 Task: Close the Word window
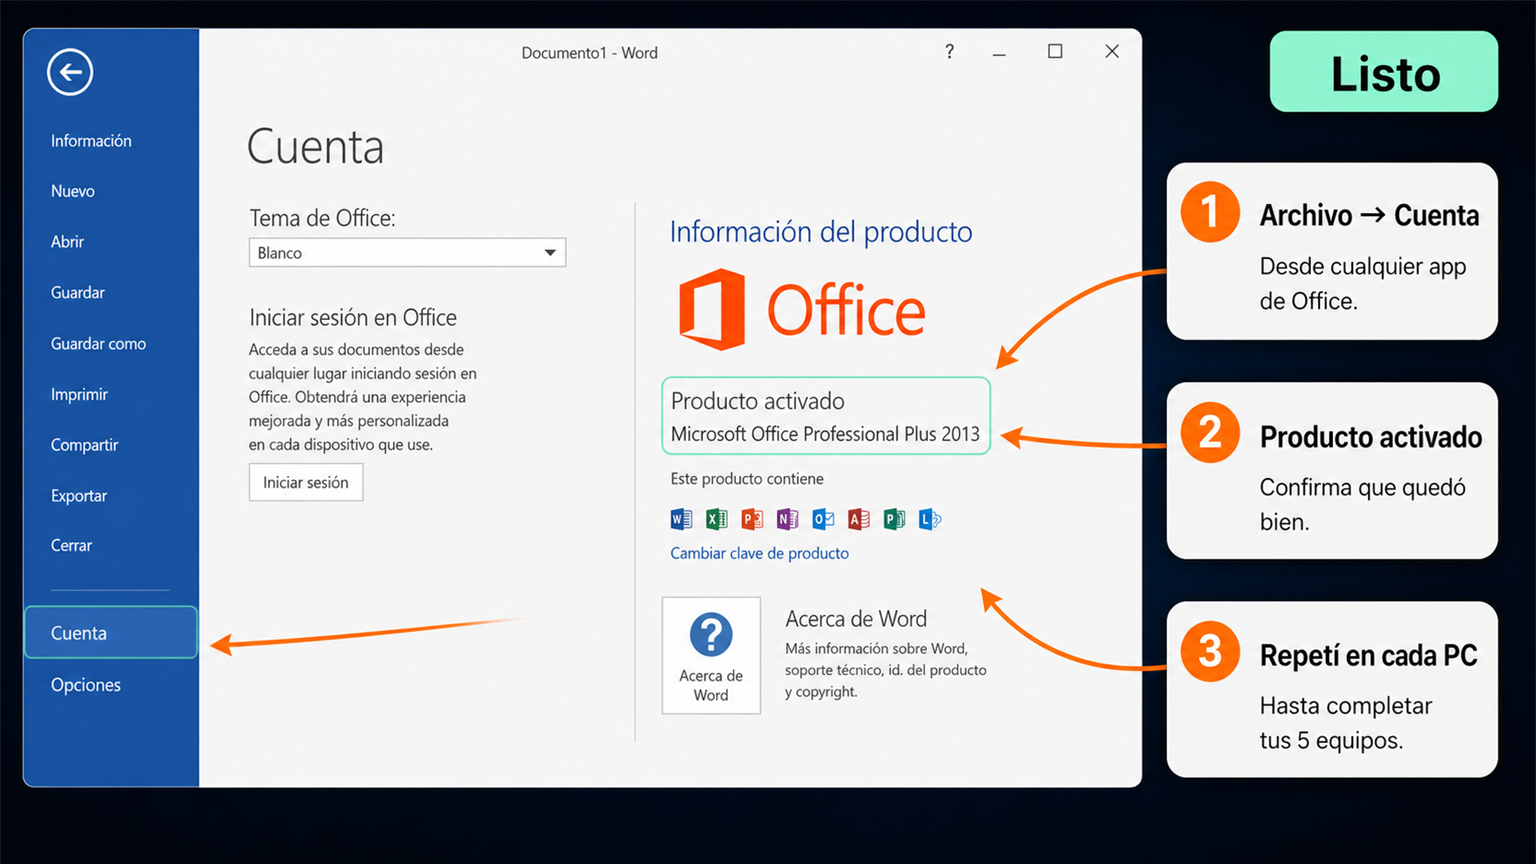(1112, 51)
